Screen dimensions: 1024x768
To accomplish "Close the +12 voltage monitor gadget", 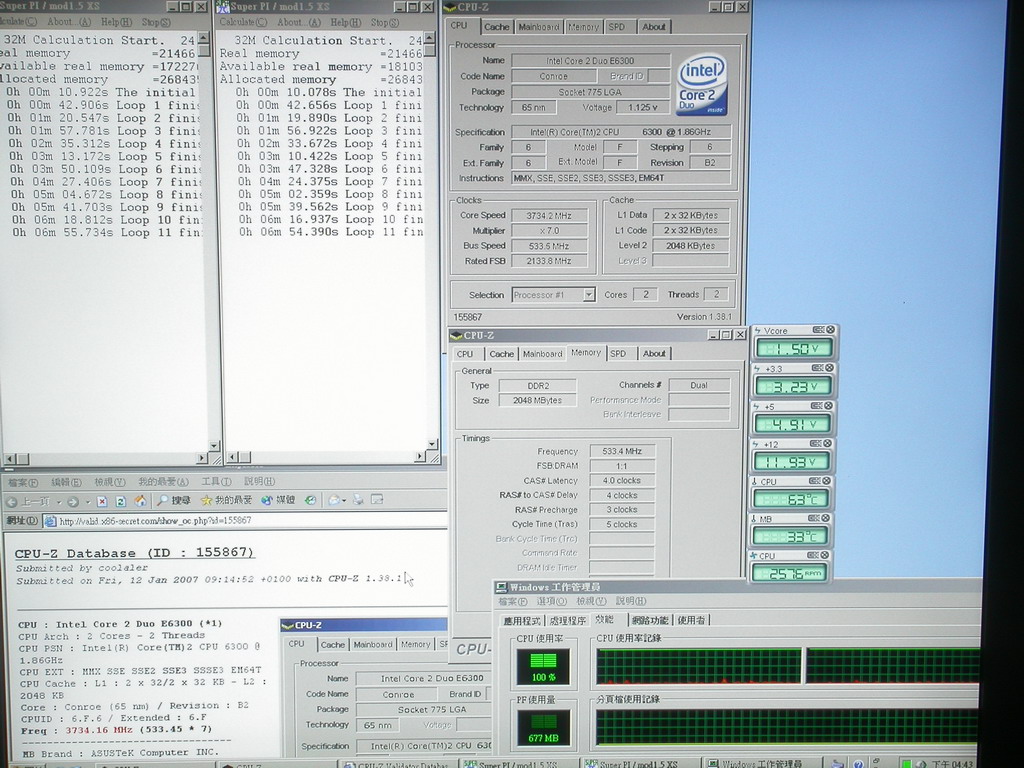I will point(827,443).
